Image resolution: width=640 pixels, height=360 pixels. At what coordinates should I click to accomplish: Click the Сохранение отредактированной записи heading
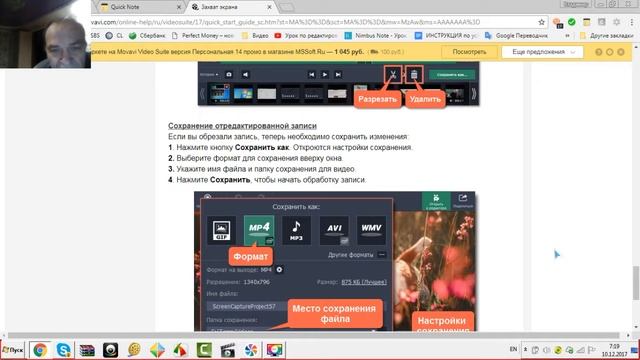[242, 126]
